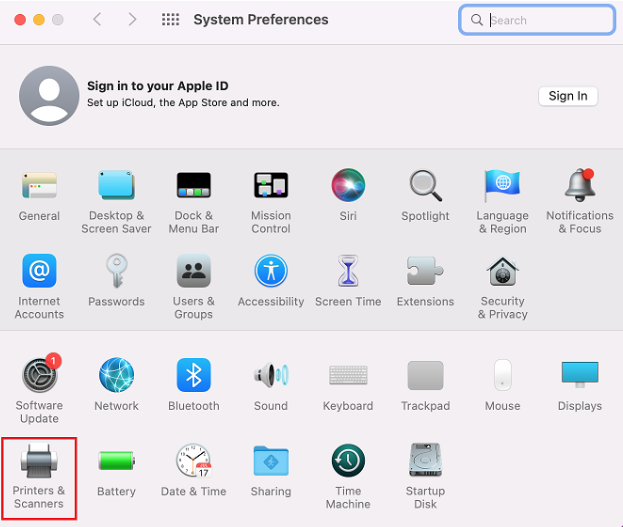Click the Search field

537,20
